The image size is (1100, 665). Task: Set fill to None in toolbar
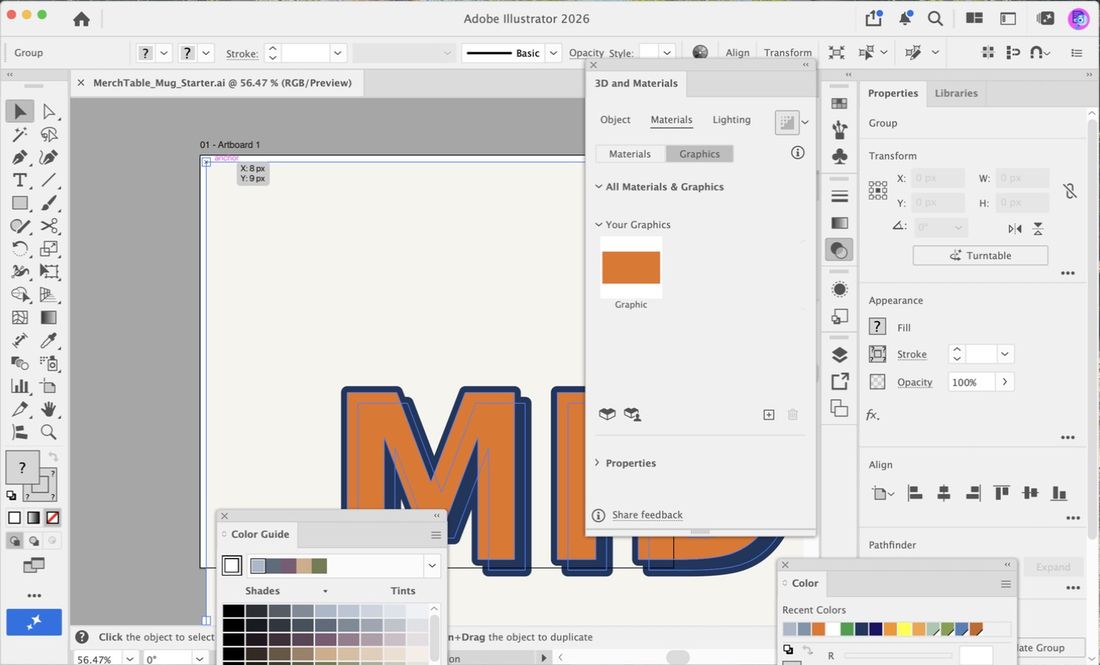pyautogui.click(x=53, y=518)
